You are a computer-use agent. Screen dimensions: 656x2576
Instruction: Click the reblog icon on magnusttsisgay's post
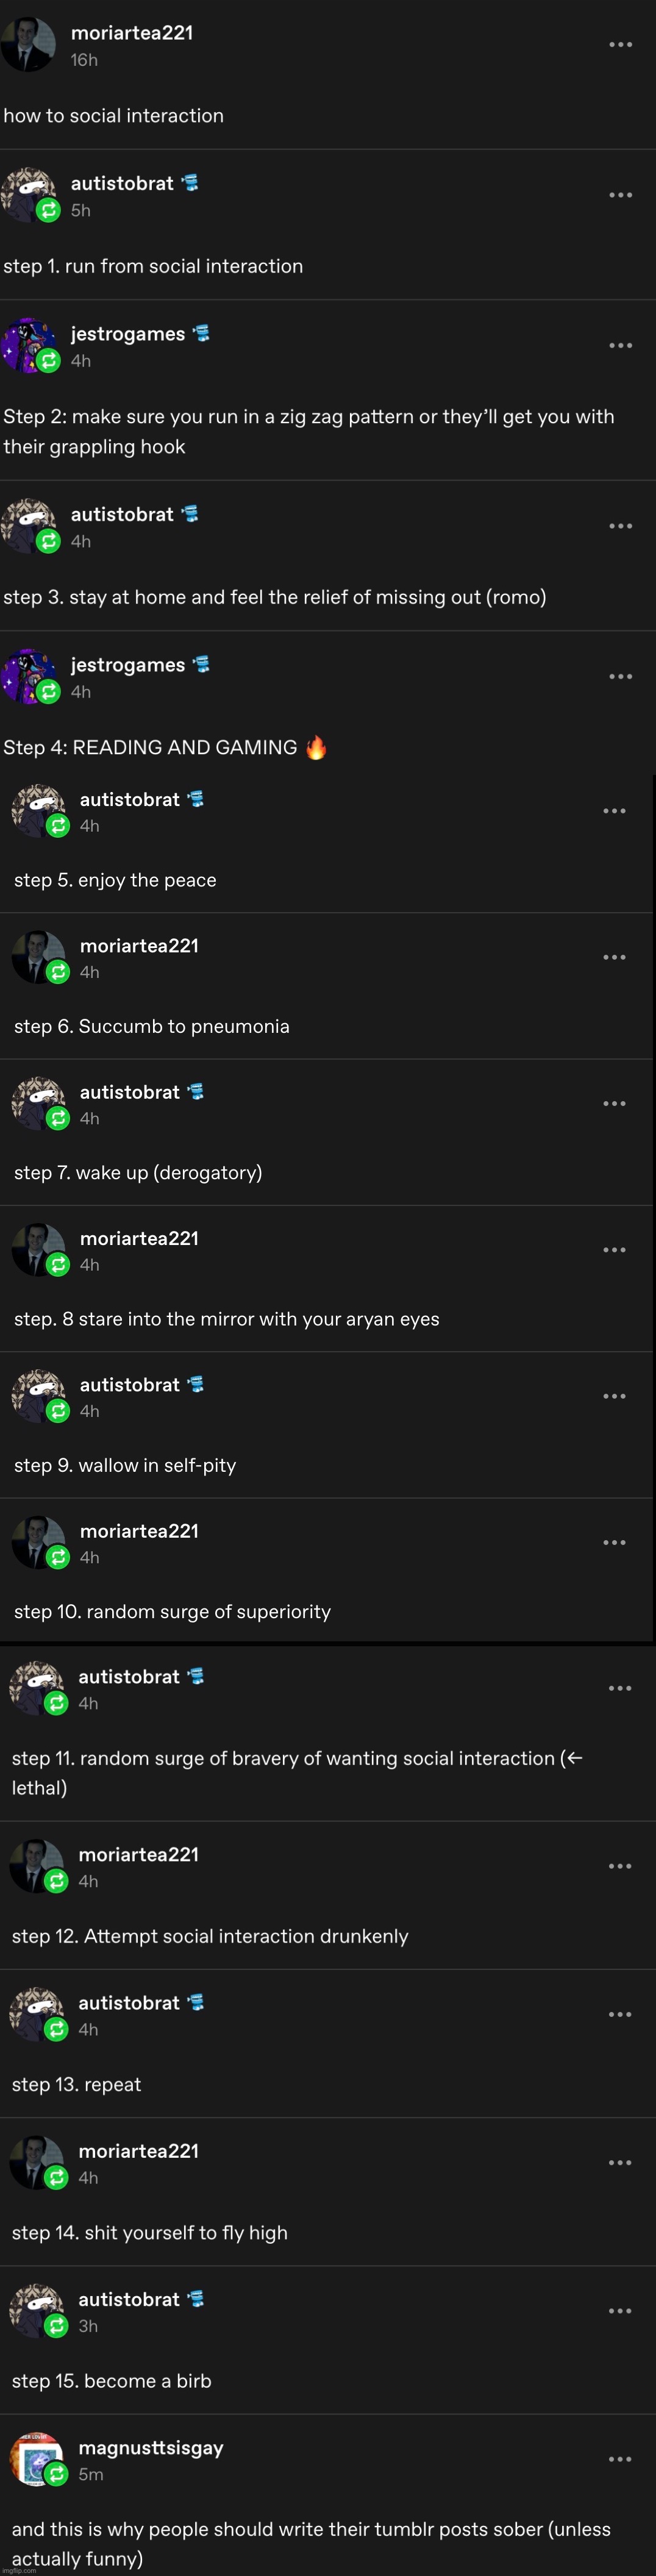(57, 2474)
